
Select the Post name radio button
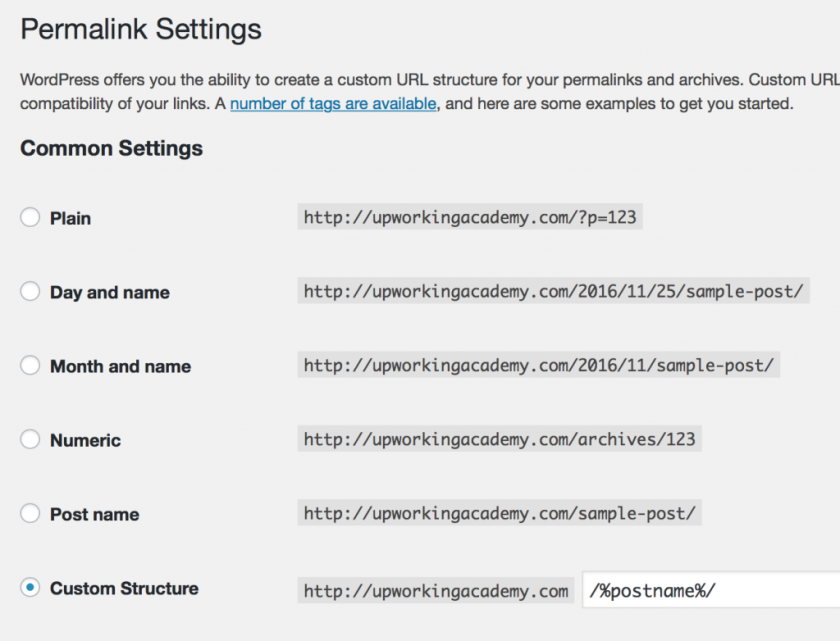[x=30, y=513]
